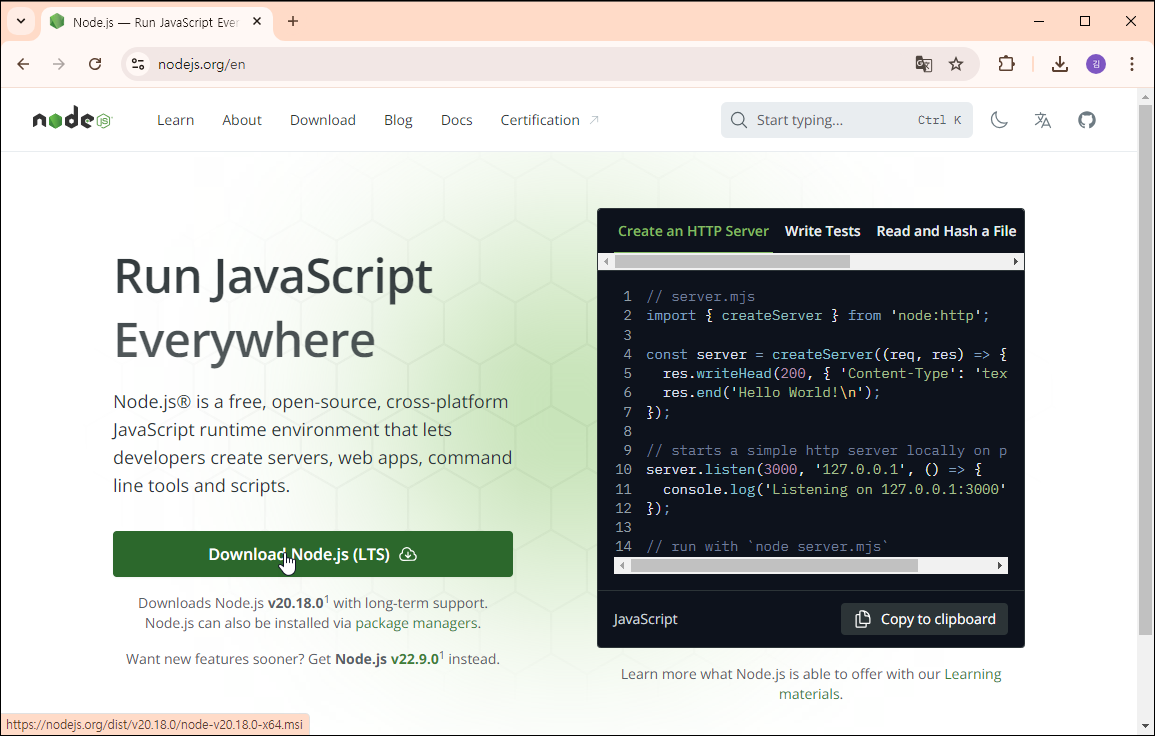Image resolution: width=1155 pixels, height=736 pixels.
Task: Switch to the Write Tests tab
Action: [822, 231]
